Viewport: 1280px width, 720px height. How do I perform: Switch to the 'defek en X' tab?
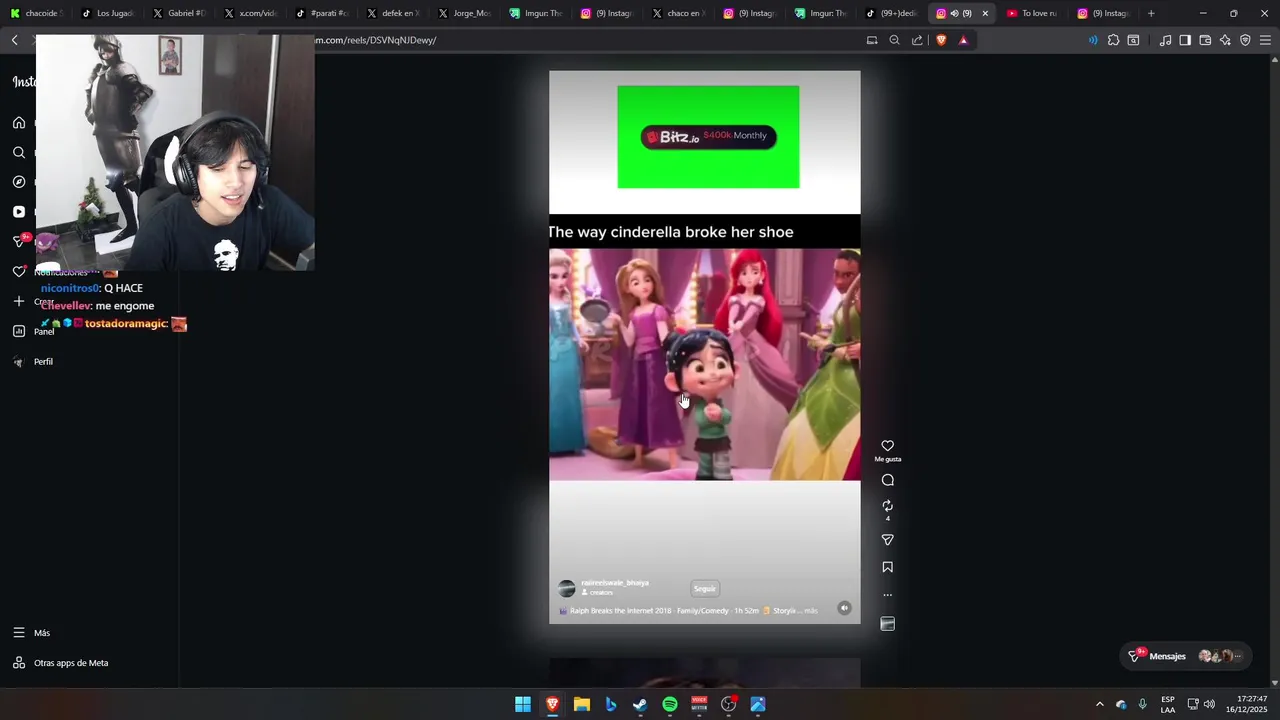394,13
